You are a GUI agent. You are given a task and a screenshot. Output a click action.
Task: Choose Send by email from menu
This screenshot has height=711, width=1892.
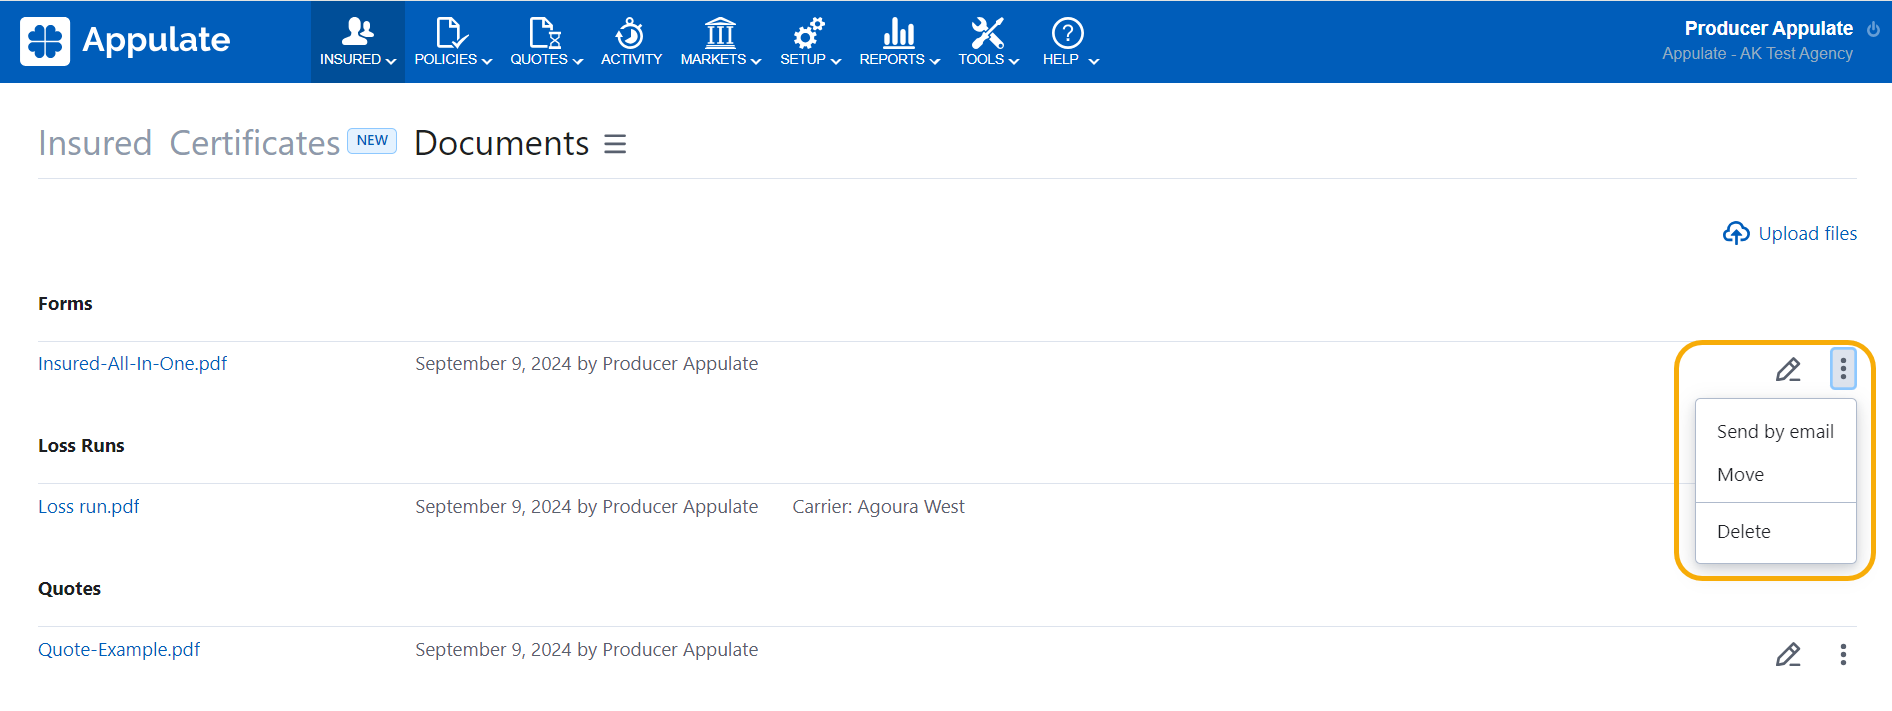coord(1775,432)
